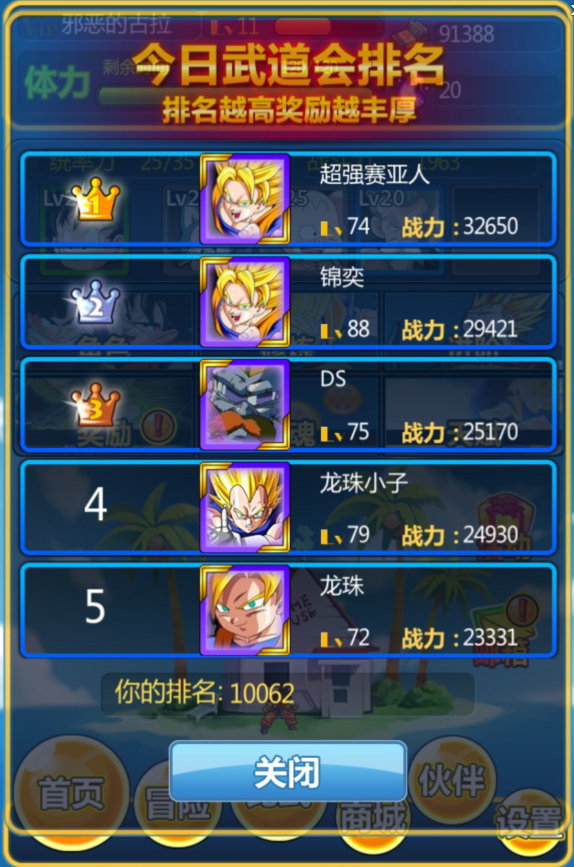Open the 伙伴 partners orb button
The height and width of the screenshot is (867, 574).
(452, 780)
